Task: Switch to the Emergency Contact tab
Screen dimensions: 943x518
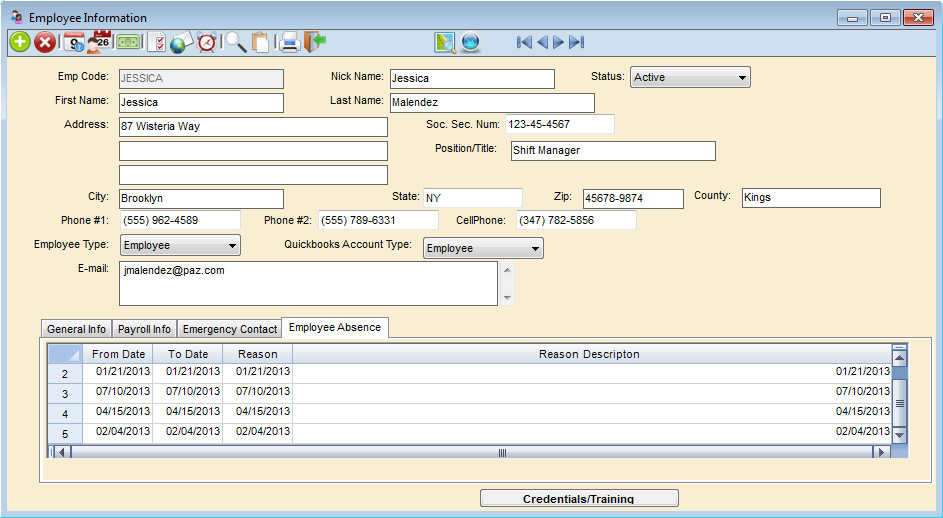Action: click(x=230, y=329)
